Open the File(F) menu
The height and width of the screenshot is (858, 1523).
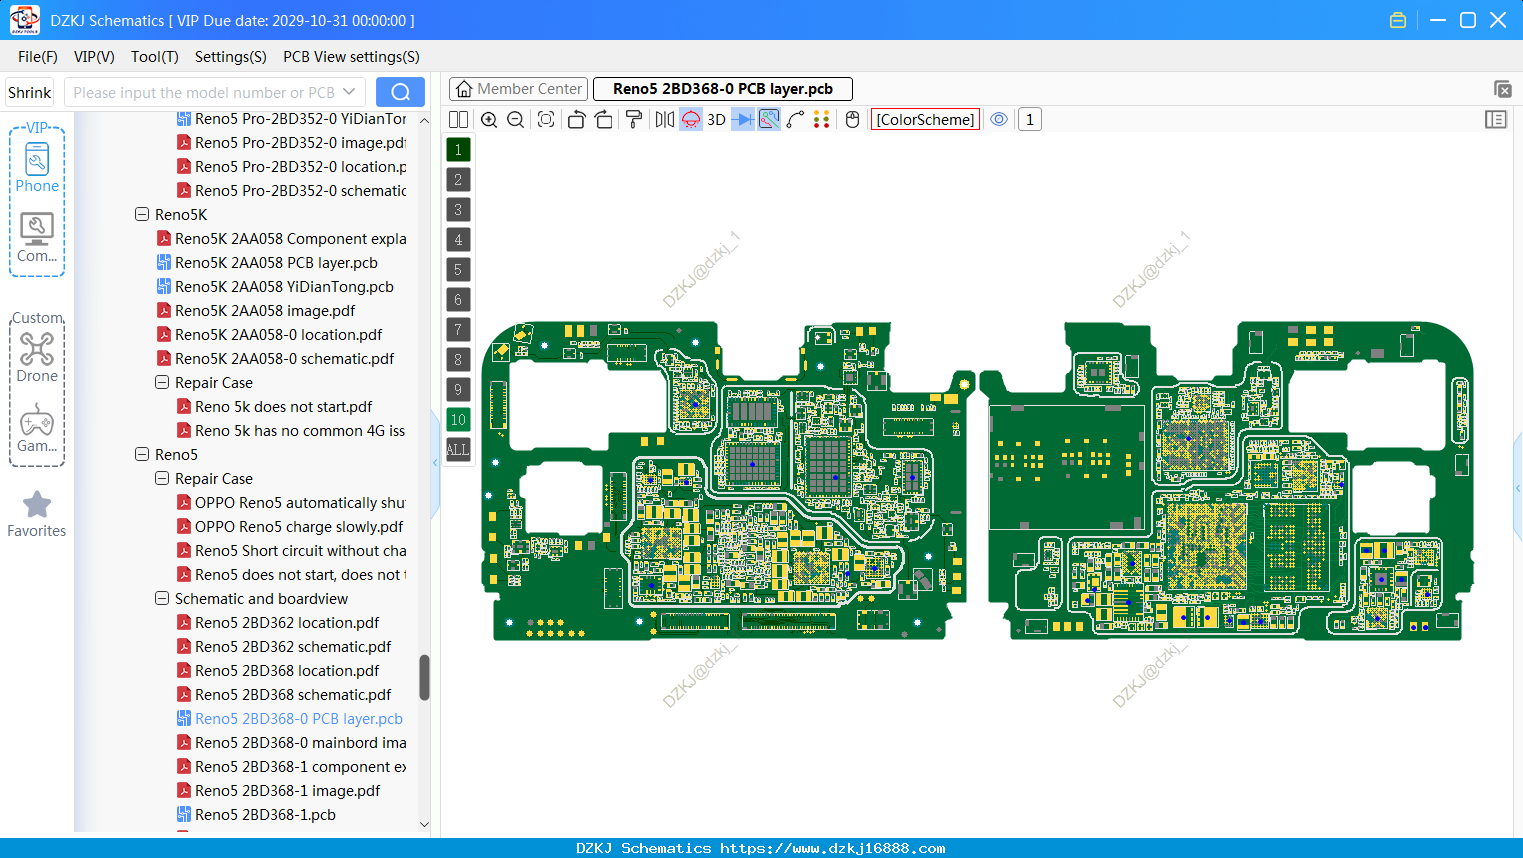(38, 57)
